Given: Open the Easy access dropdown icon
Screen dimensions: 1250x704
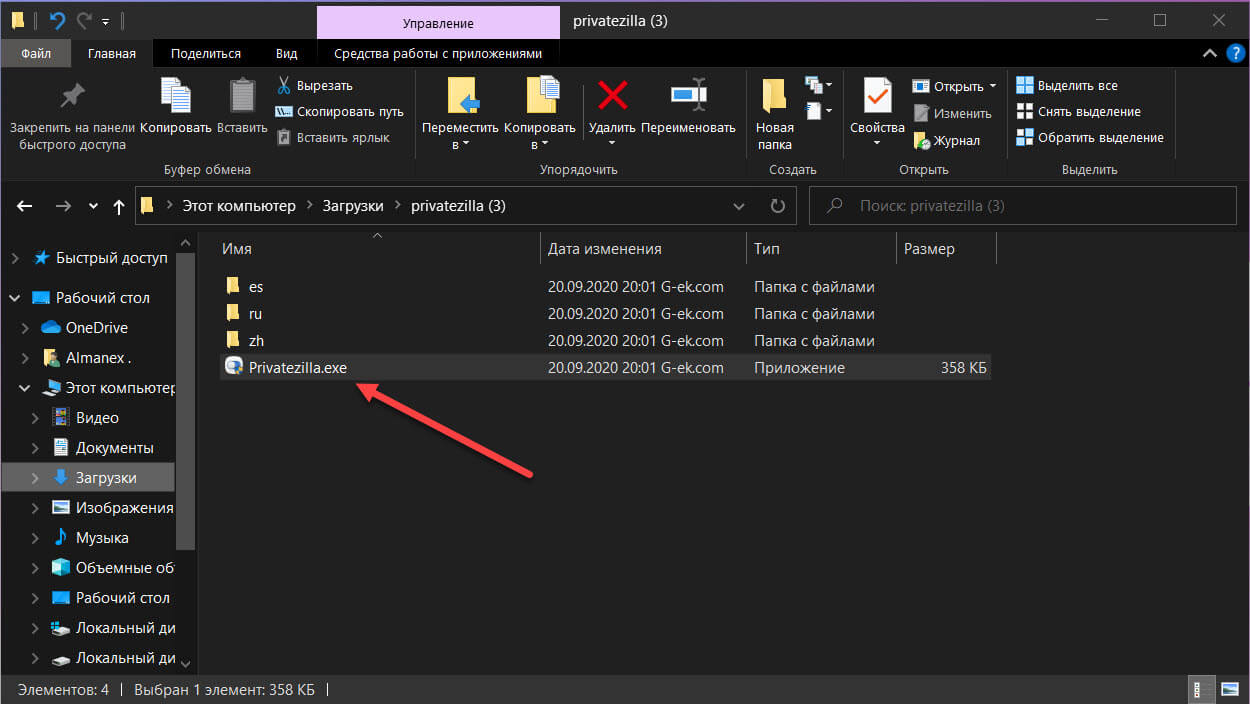Looking at the screenshot, I should click(818, 110).
